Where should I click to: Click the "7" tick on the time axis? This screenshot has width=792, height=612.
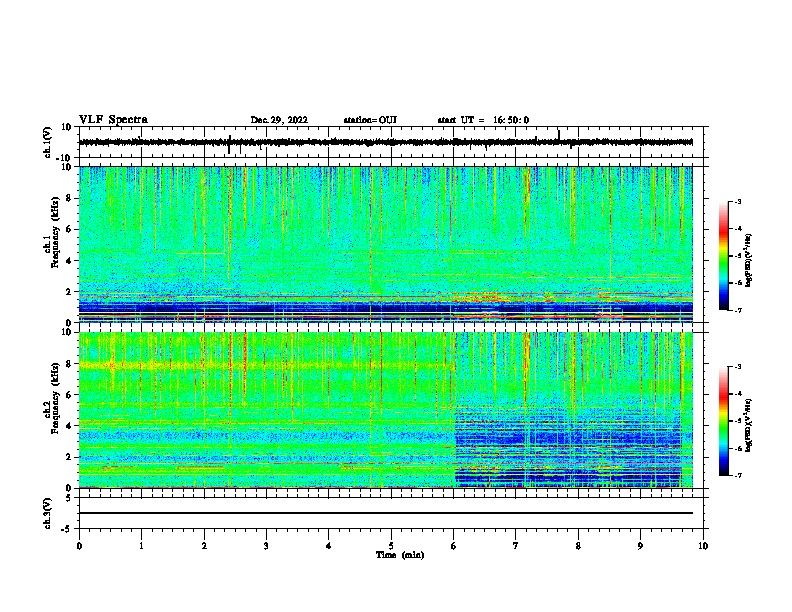click(x=516, y=546)
